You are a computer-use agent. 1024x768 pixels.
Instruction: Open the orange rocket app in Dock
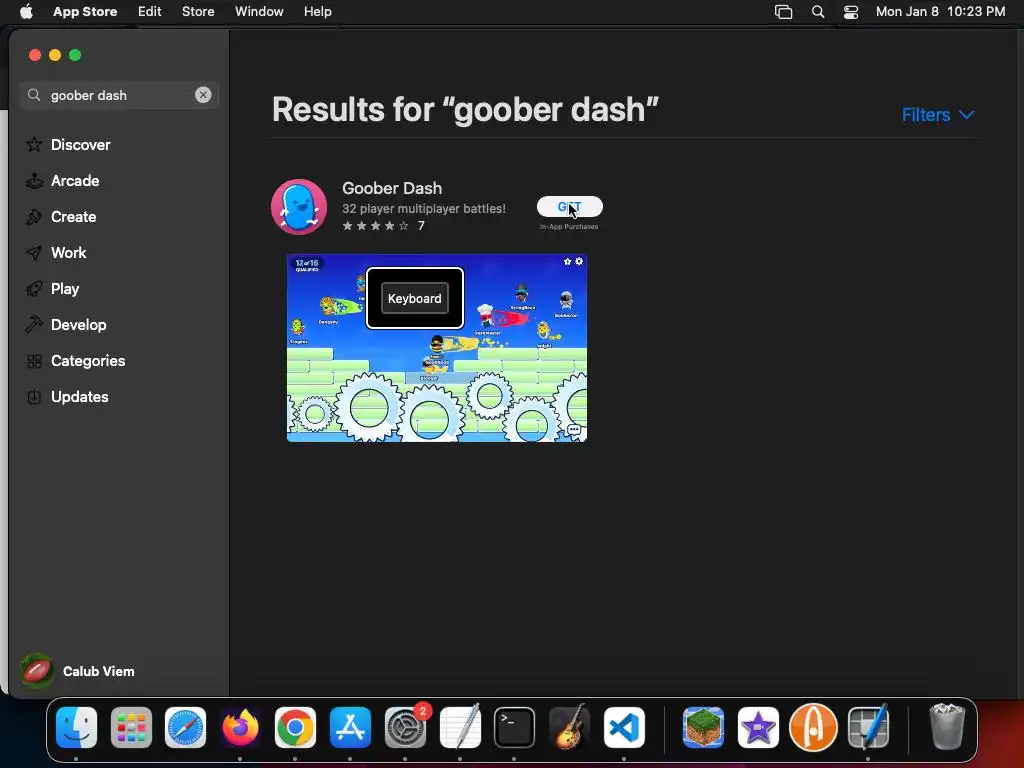[813, 727]
